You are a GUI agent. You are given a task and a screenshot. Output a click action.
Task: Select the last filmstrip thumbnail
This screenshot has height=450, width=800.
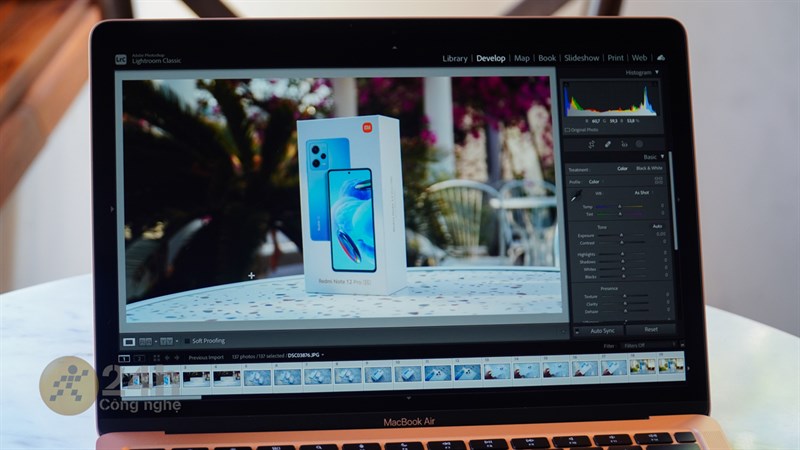click(670, 366)
